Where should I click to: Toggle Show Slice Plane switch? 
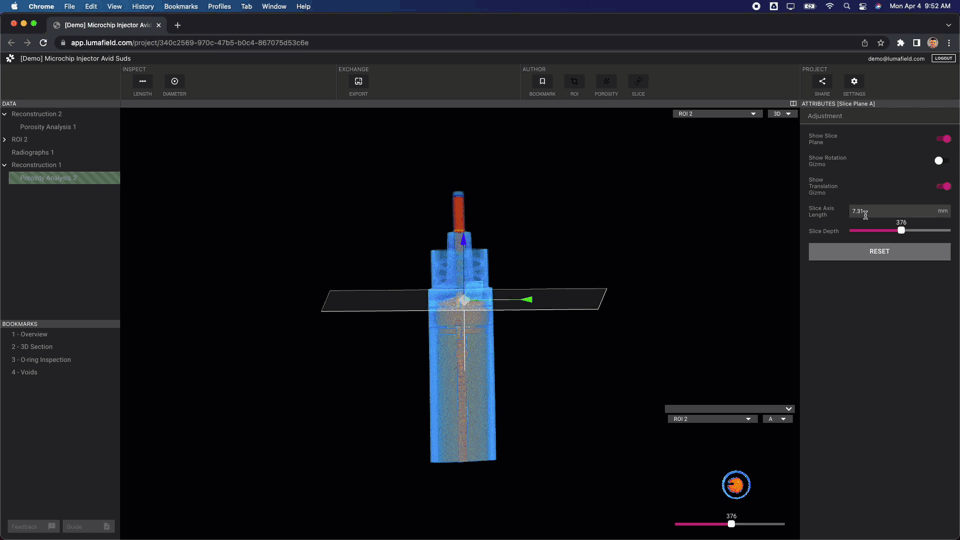942,139
